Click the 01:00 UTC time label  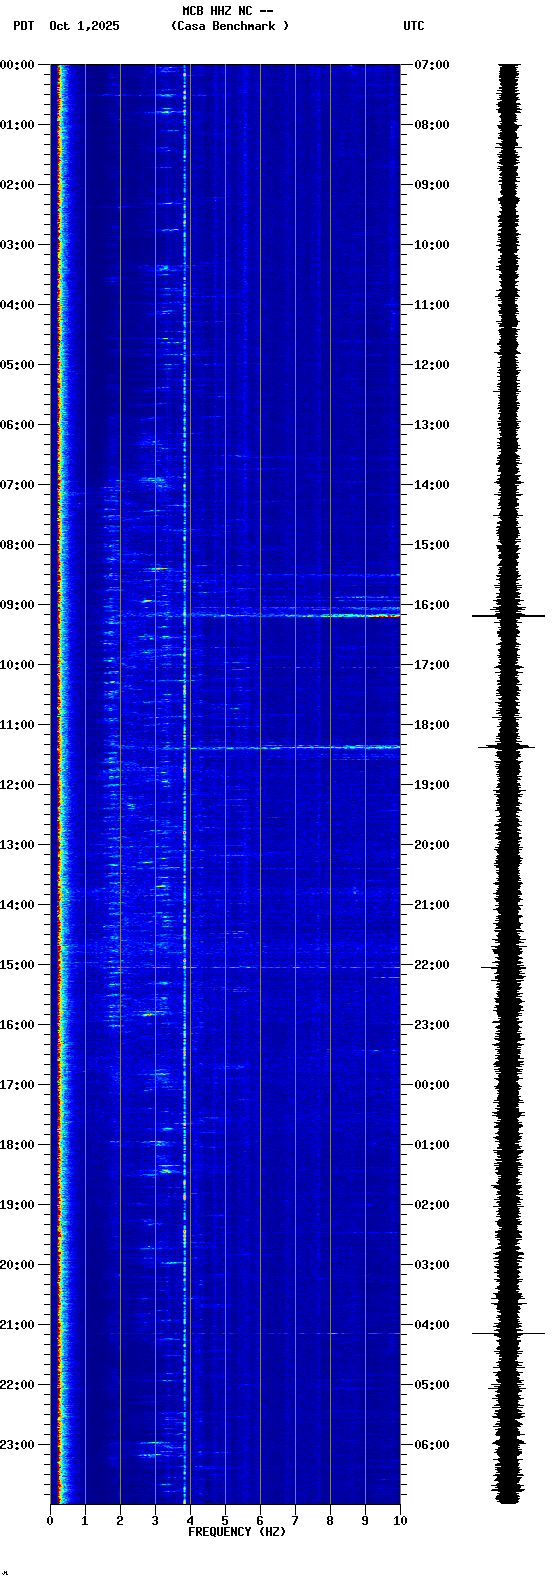(432, 1145)
